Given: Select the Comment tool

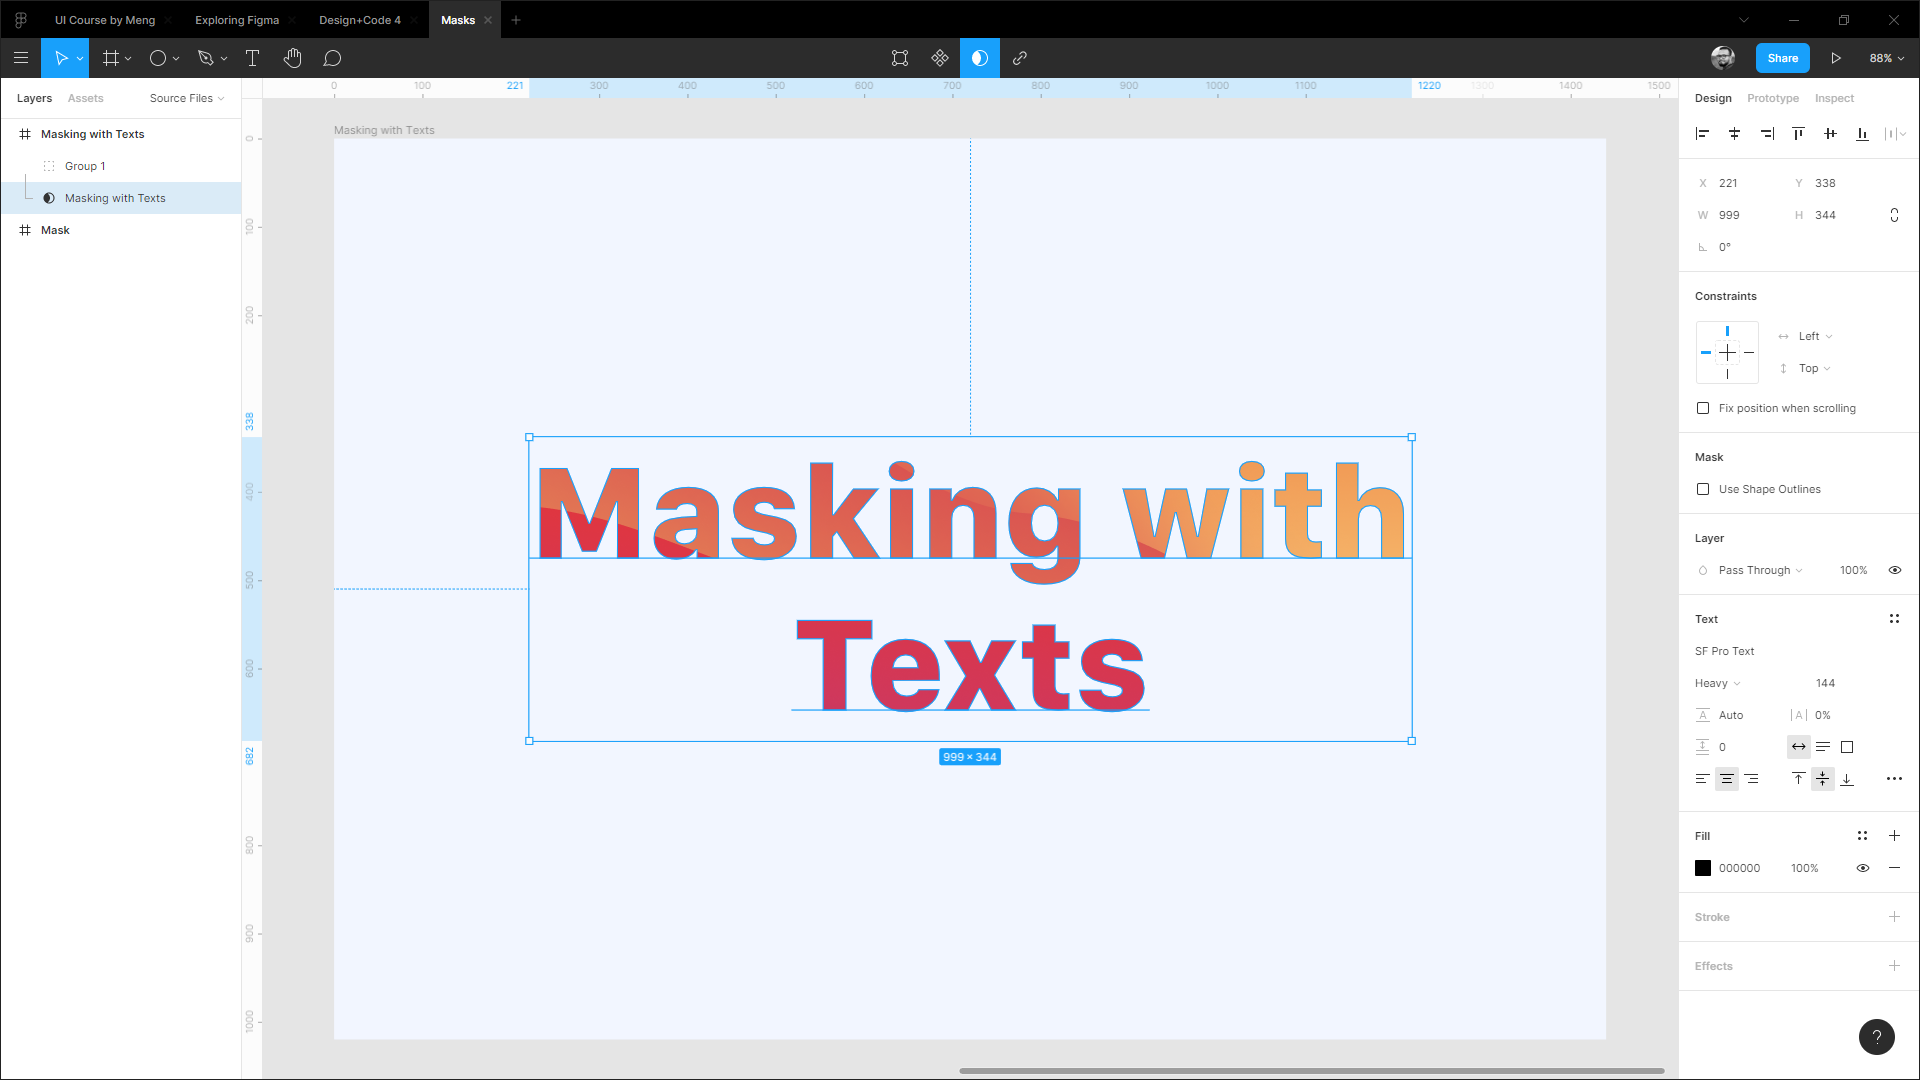Looking at the screenshot, I should pos(332,58).
